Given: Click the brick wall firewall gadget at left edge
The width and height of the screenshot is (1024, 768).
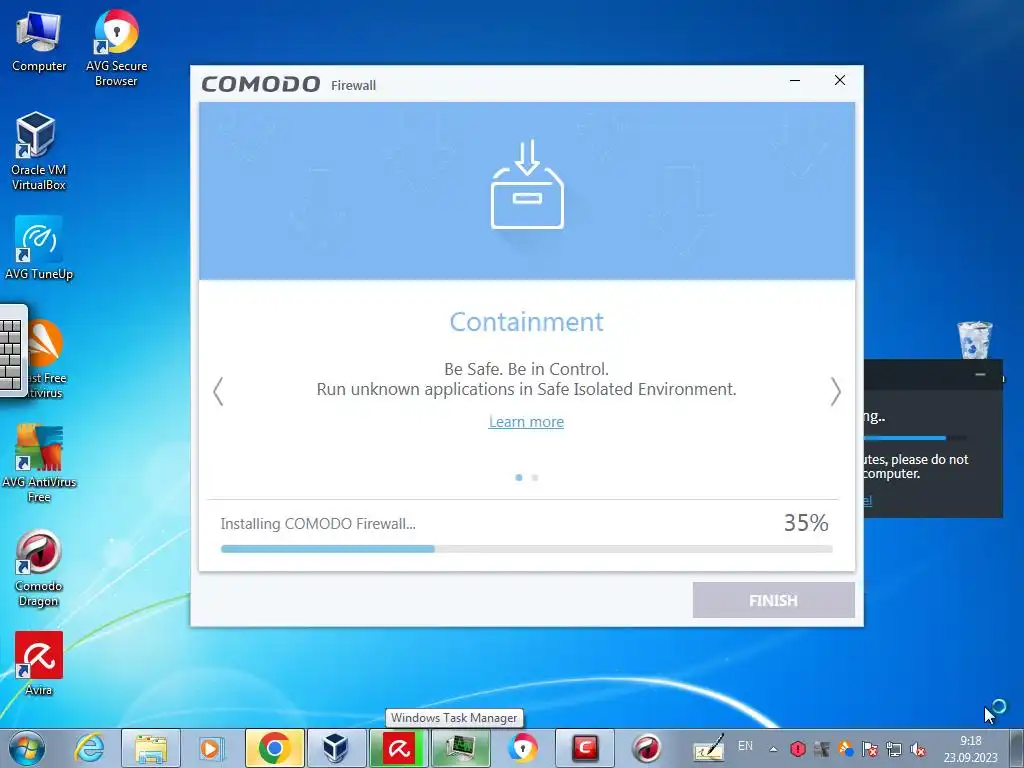Looking at the screenshot, I should click(x=13, y=350).
